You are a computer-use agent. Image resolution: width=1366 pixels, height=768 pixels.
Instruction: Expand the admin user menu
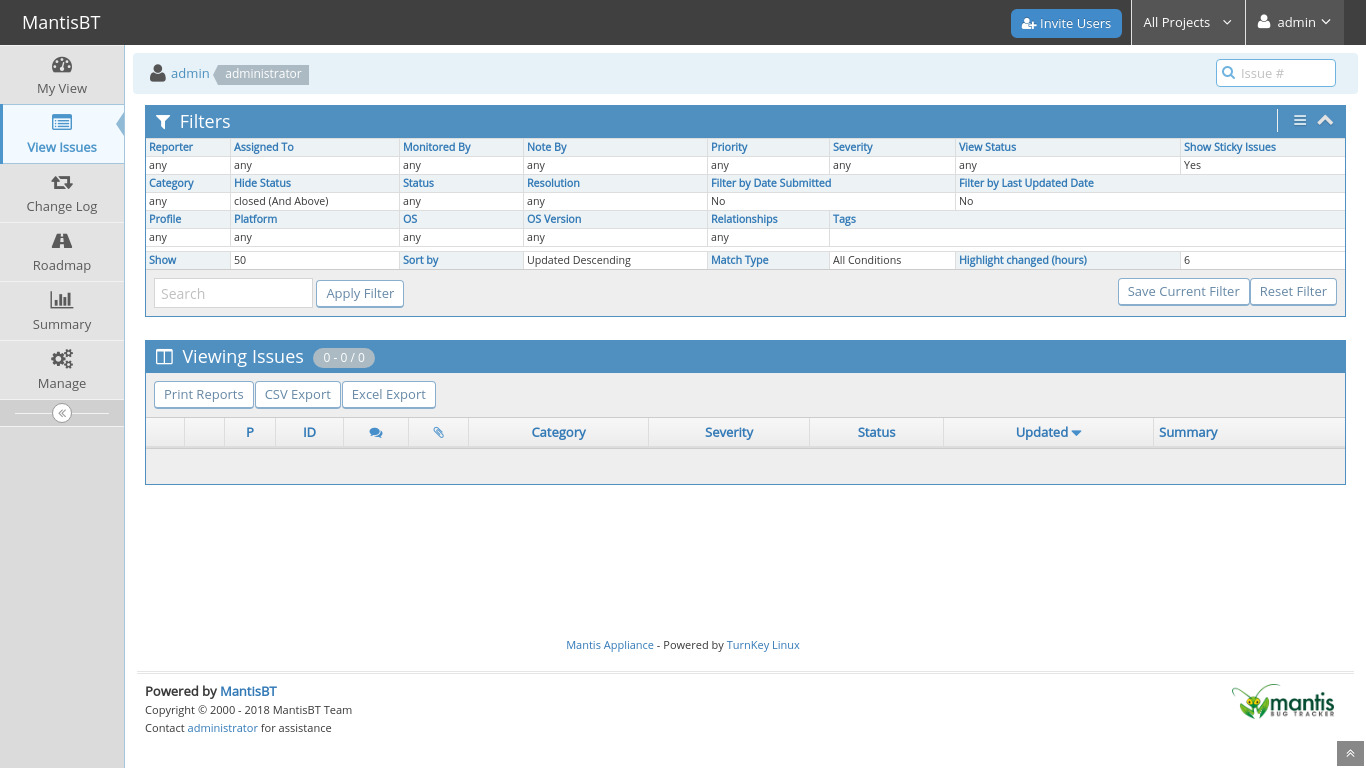click(x=1295, y=22)
